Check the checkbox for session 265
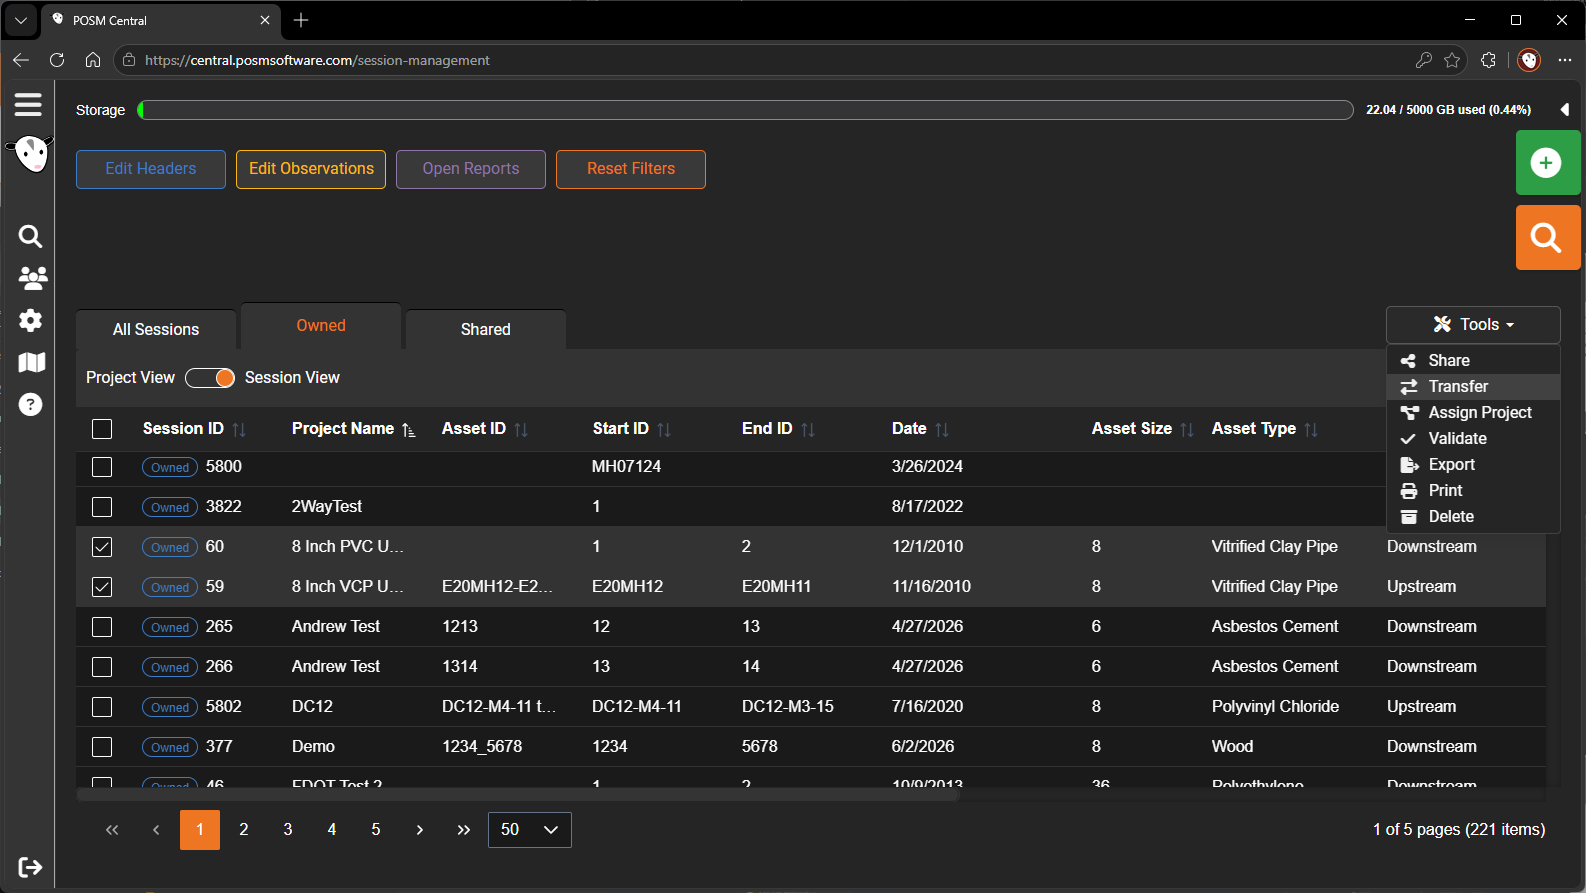Image resolution: width=1586 pixels, height=893 pixels. pyautogui.click(x=102, y=627)
